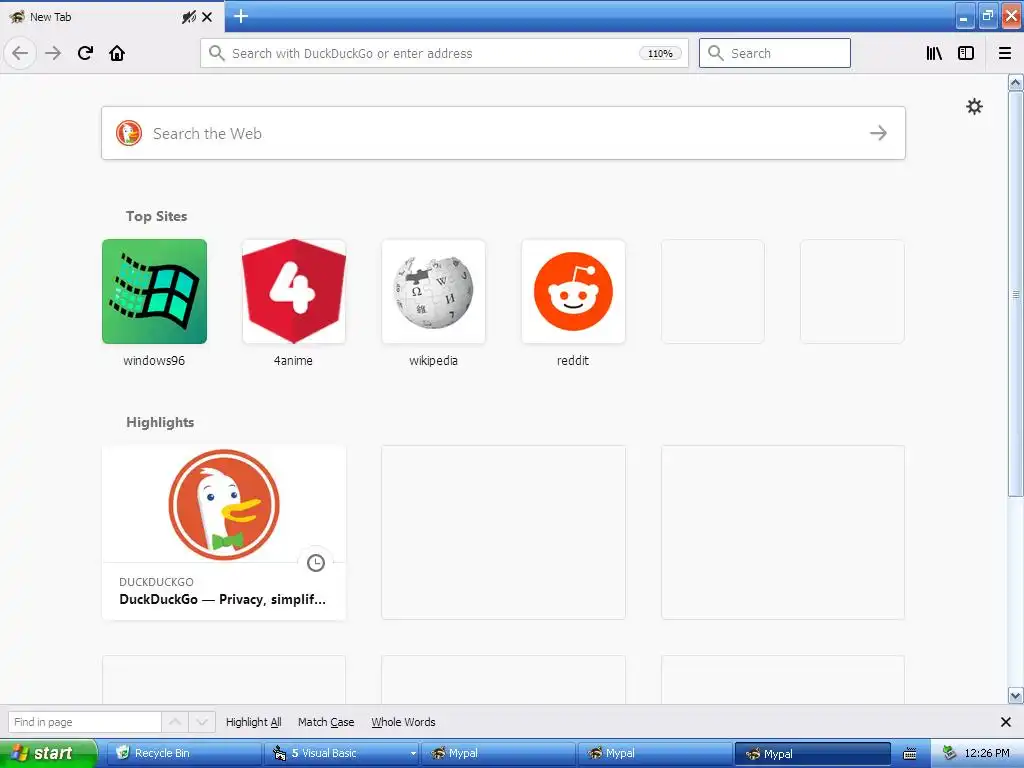The width and height of the screenshot is (1024, 768).
Task: Click the 12:26 PM clock
Action: pyautogui.click(x=987, y=753)
